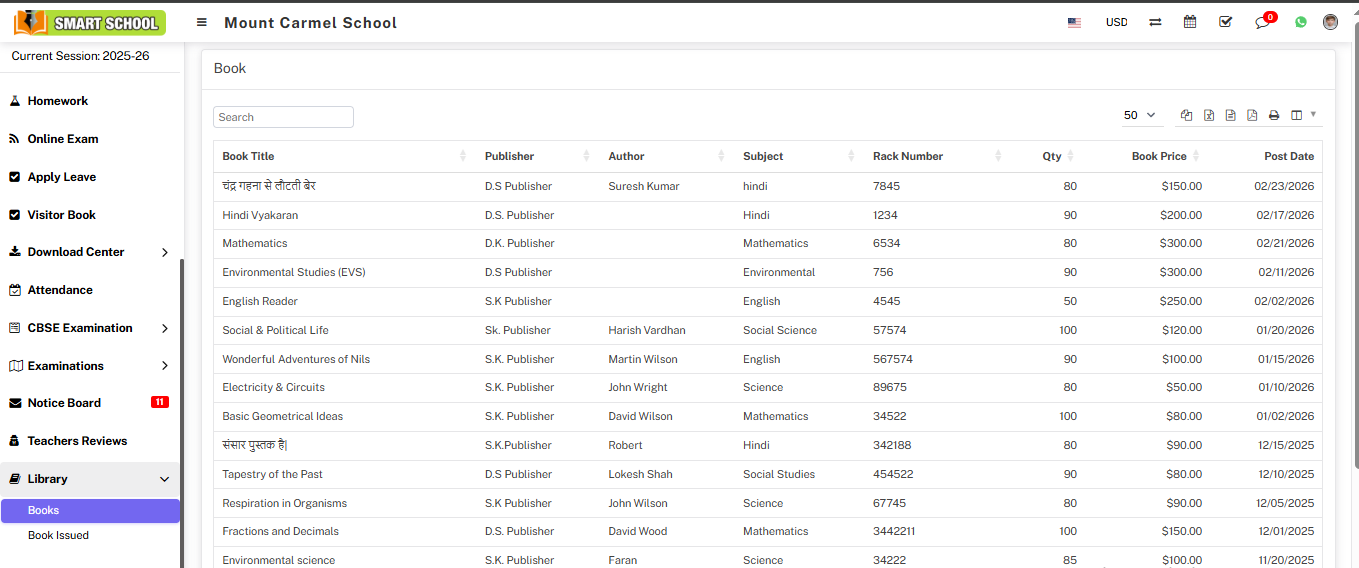Screen dimensions: 1359x568
Task: Print the book list
Action: pyautogui.click(x=1274, y=116)
